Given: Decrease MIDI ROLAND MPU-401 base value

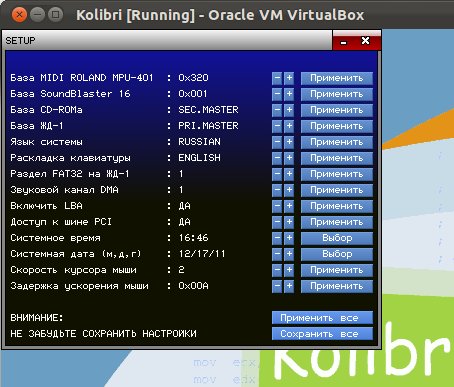Looking at the screenshot, I should point(277,78).
